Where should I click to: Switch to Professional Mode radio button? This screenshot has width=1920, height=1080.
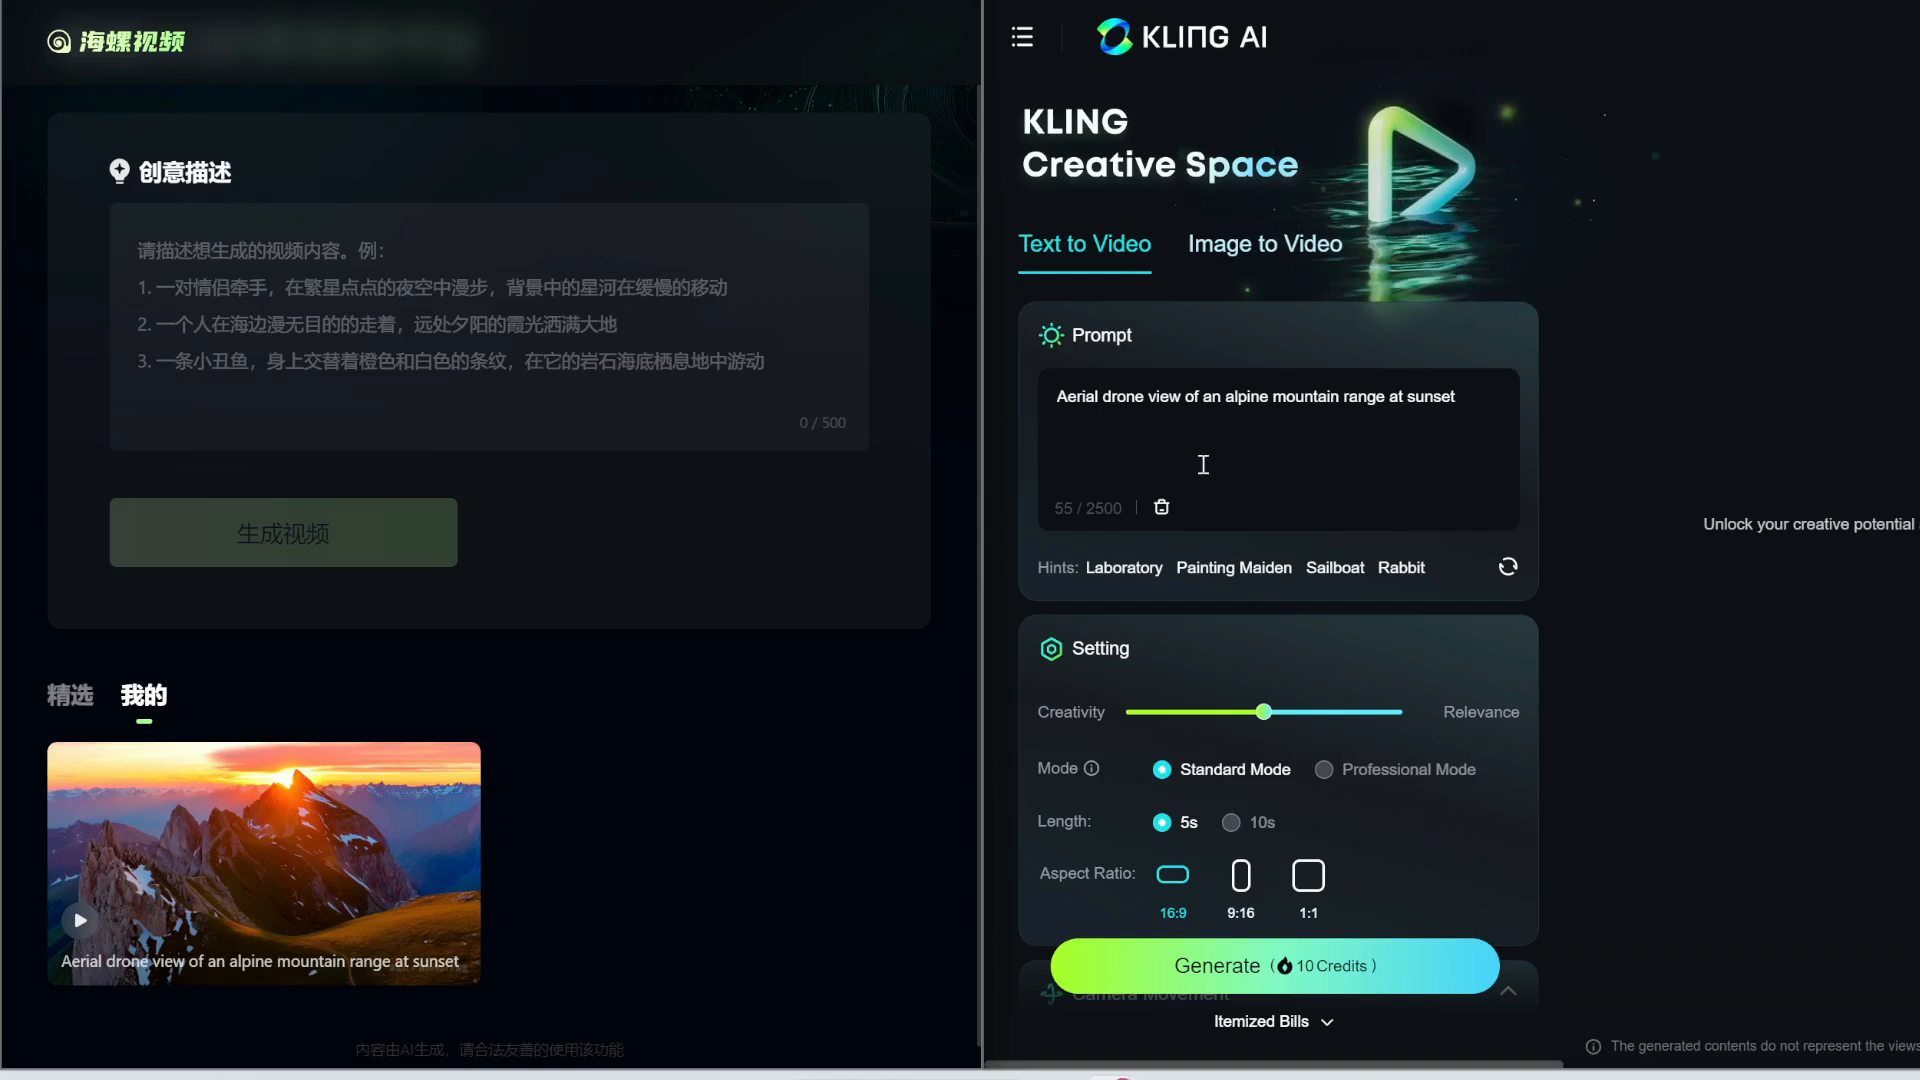[x=1324, y=769]
